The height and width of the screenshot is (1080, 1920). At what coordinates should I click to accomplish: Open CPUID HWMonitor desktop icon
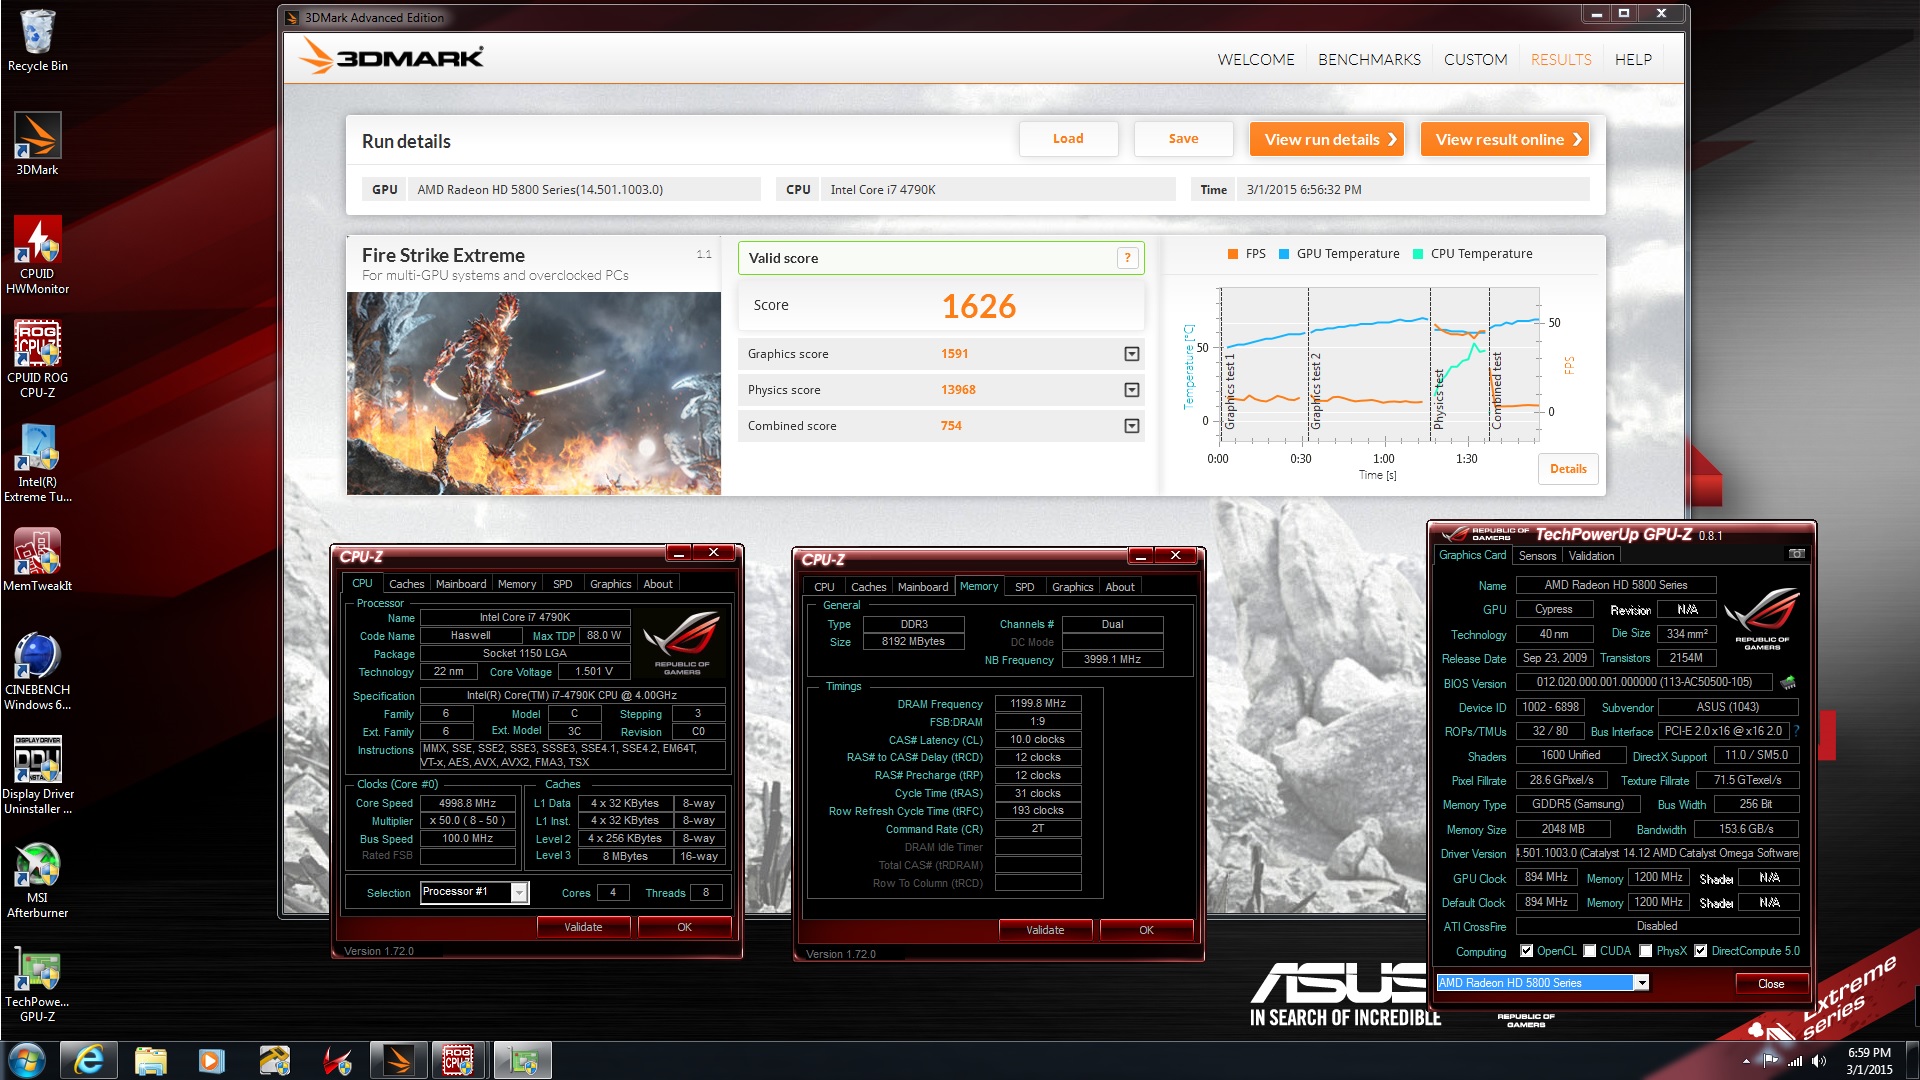tap(38, 256)
